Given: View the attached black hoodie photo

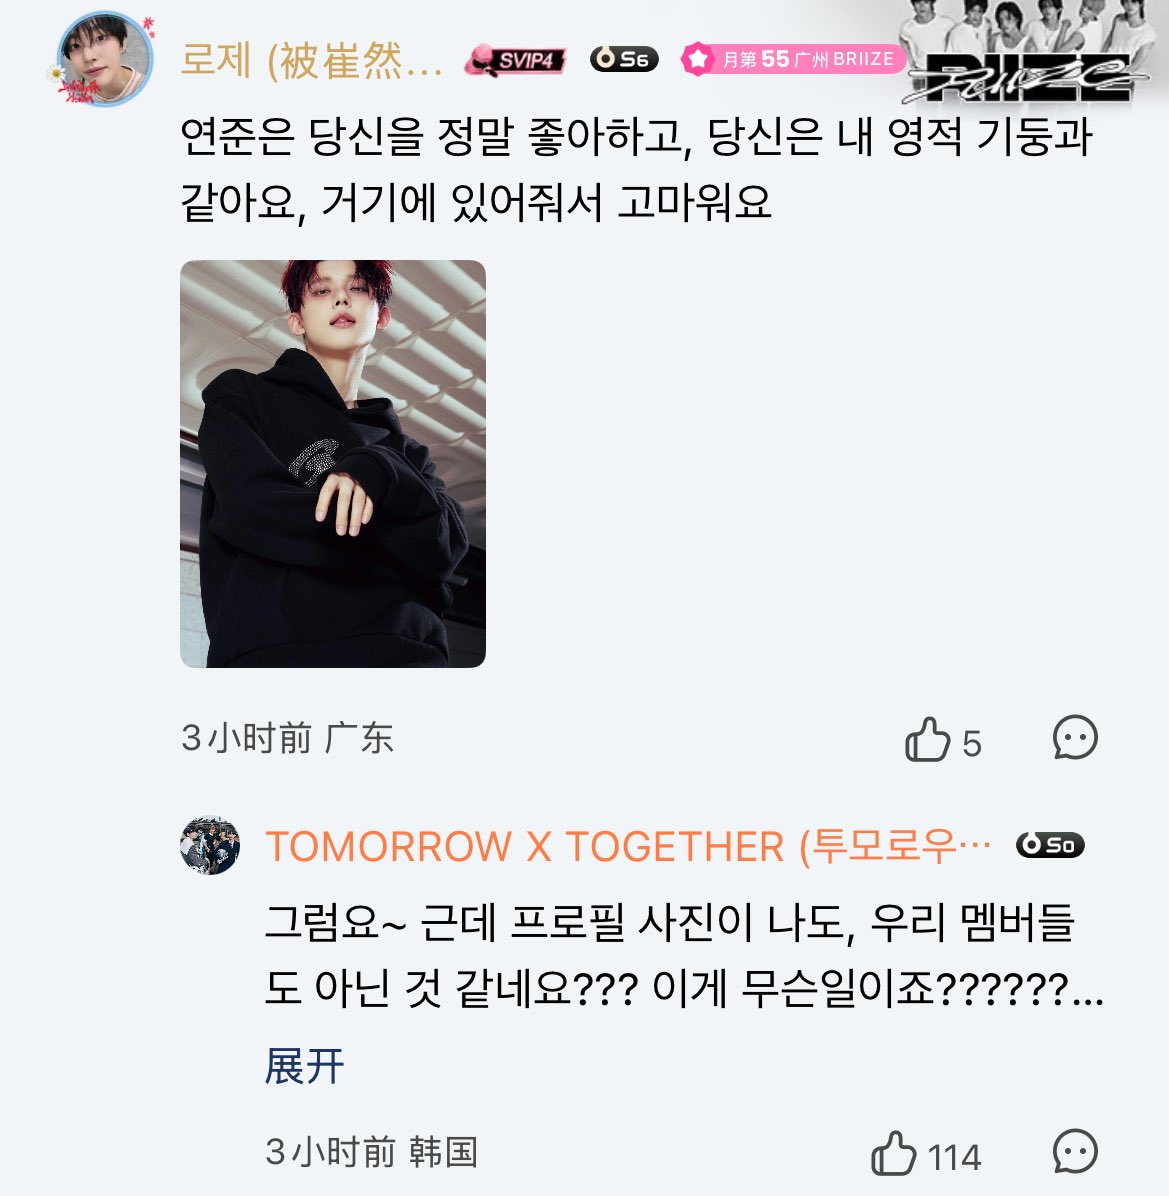Looking at the screenshot, I should 332,464.
